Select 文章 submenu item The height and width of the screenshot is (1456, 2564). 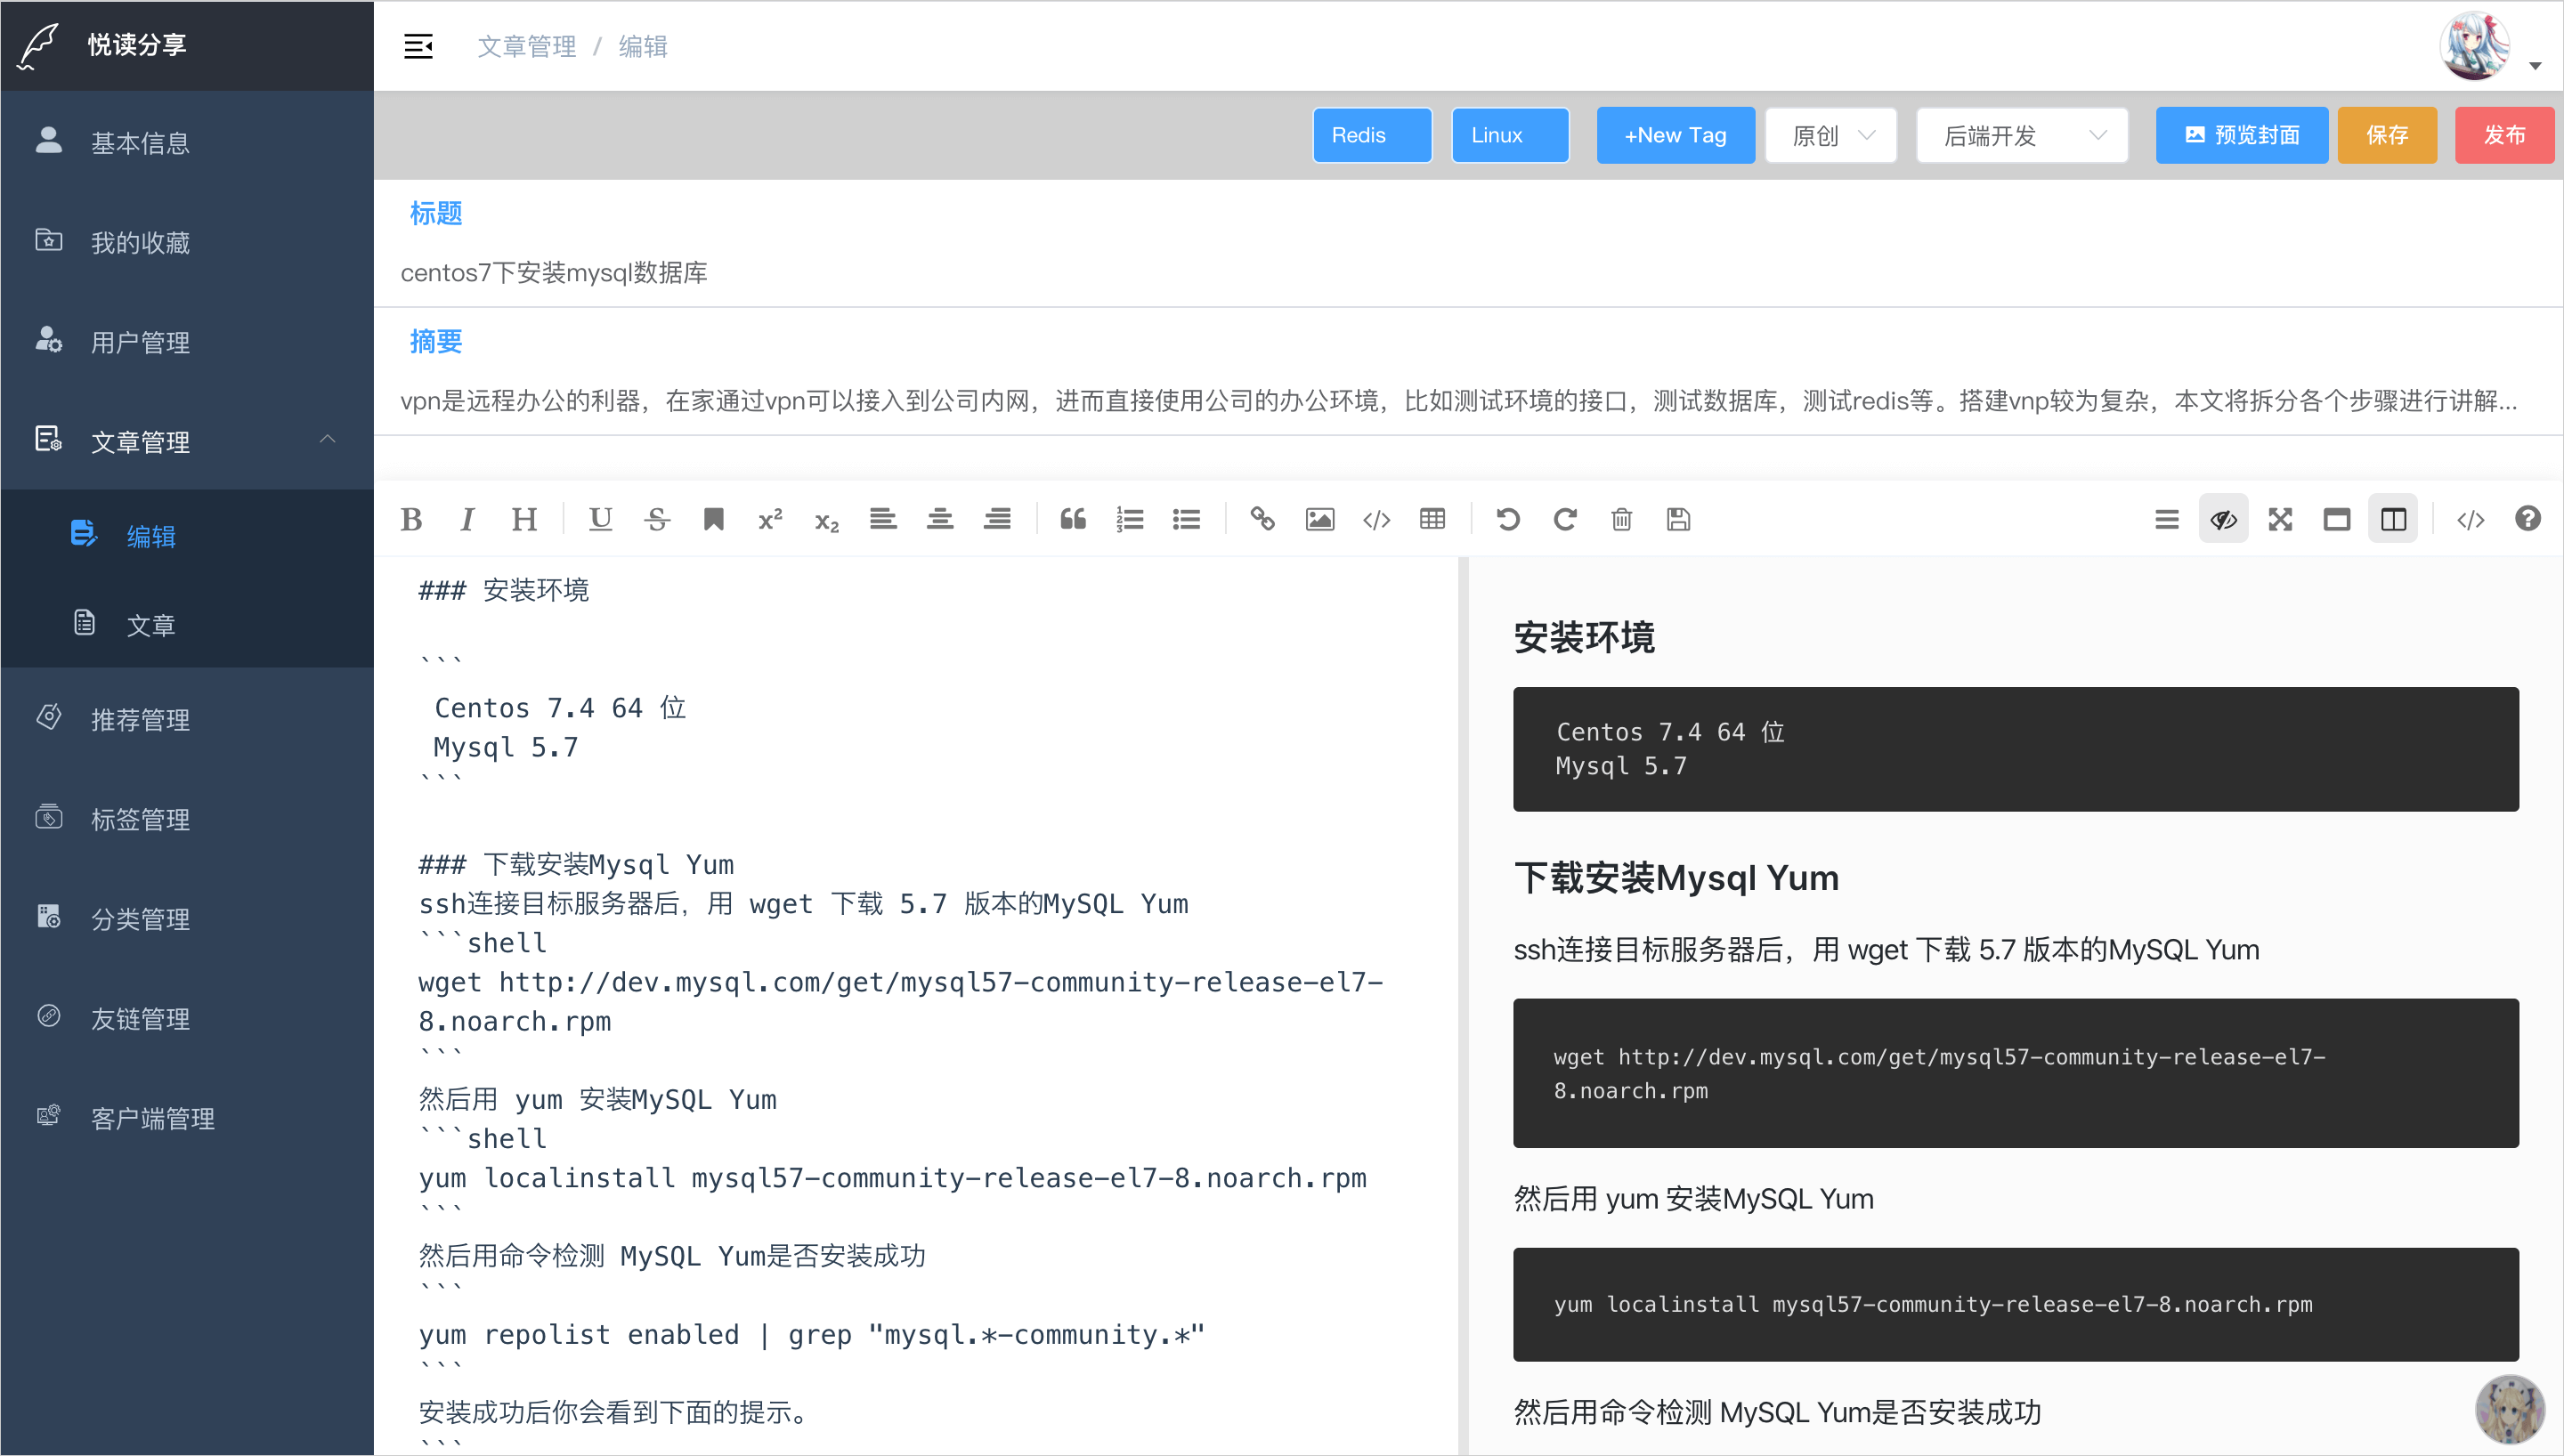pos(150,624)
